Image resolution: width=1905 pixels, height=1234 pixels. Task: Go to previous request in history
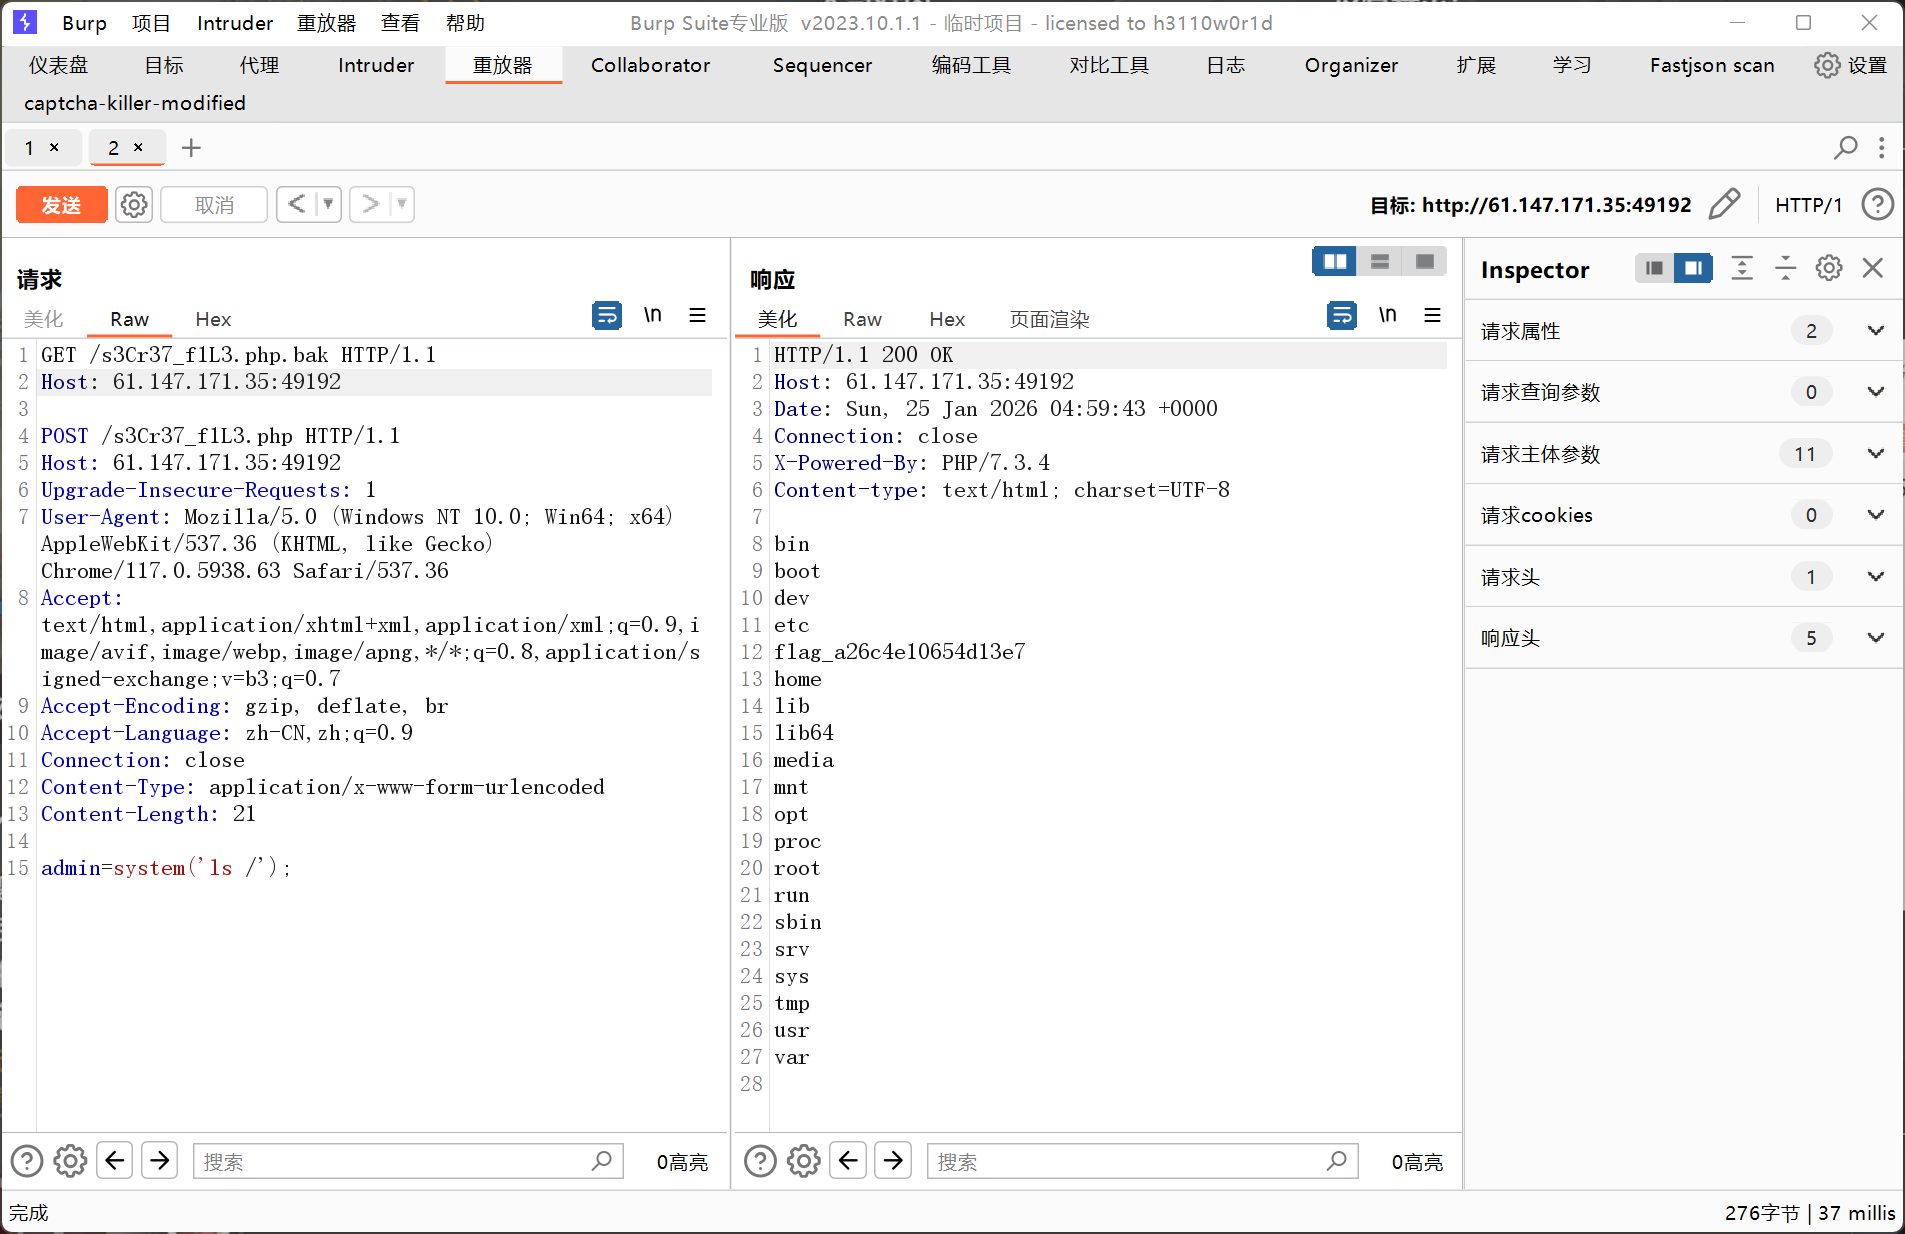click(297, 205)
